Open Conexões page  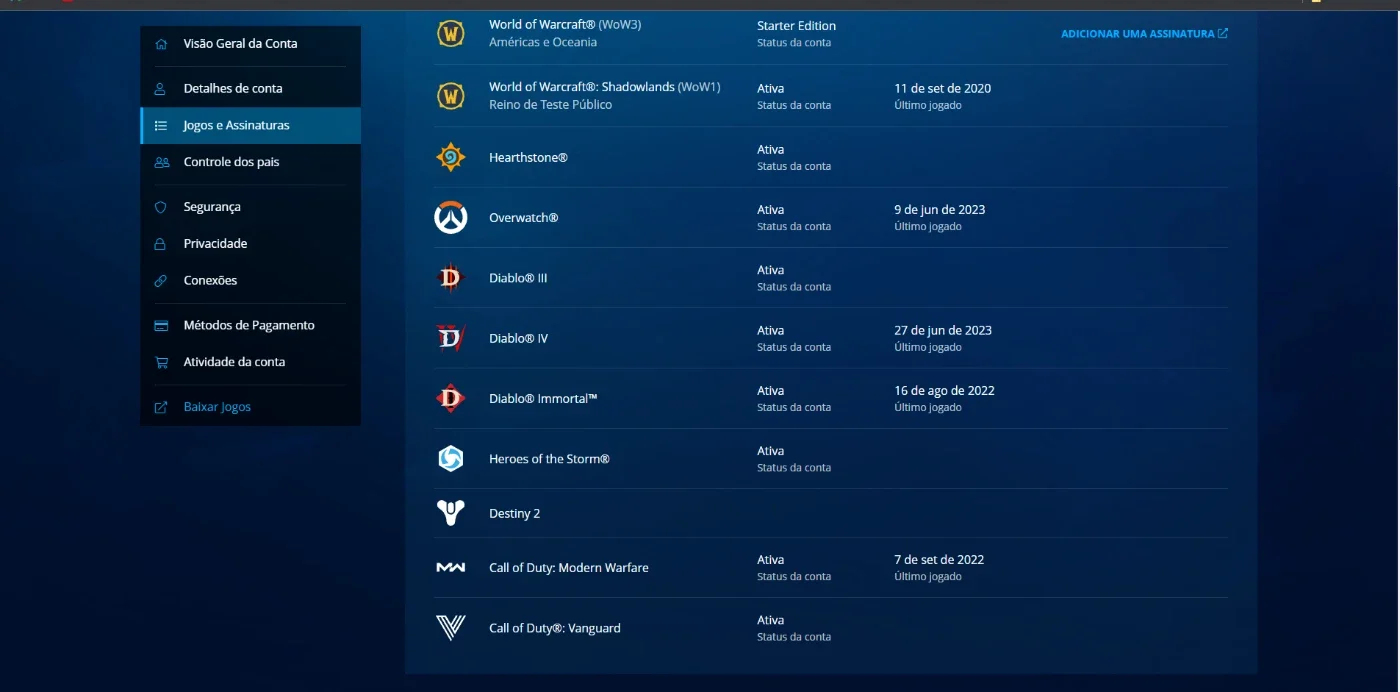click(x=210, y=281)
